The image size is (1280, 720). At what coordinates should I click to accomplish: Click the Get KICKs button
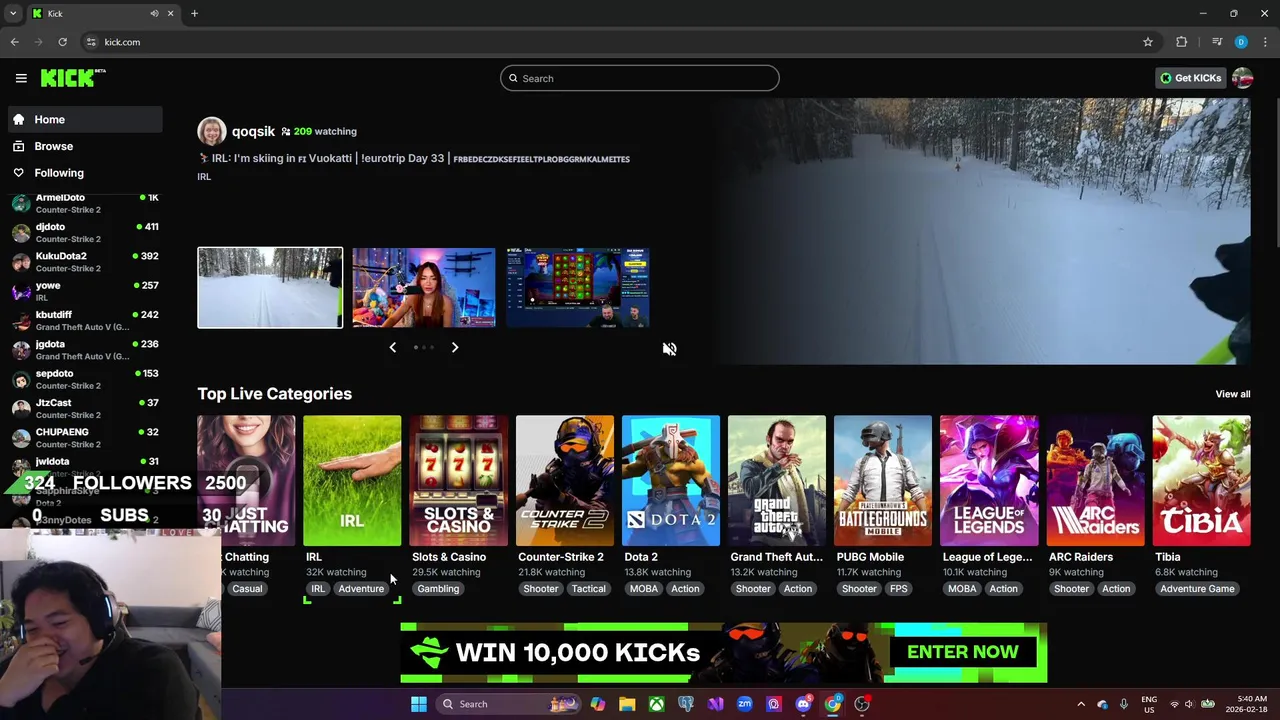click(x=1191, y=78)
